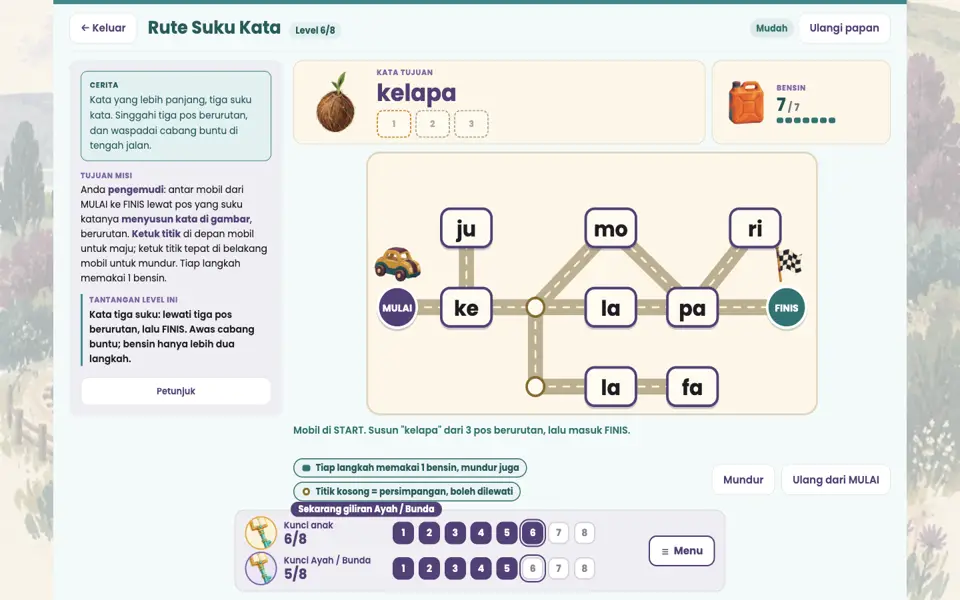
Task: Select level 3 in Kunci Ayah / Bunda row
Action: [x=455, y=568]
